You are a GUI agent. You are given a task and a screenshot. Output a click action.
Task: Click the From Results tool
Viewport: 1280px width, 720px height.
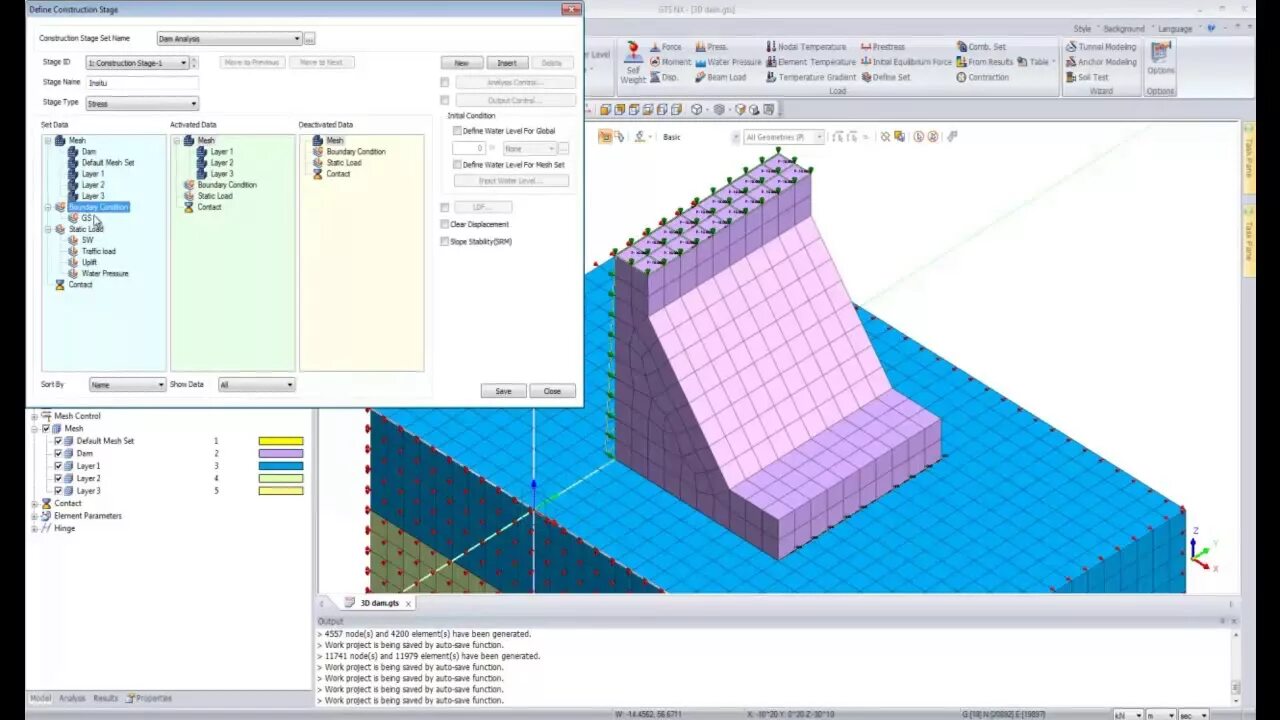(x=985, y=62)
